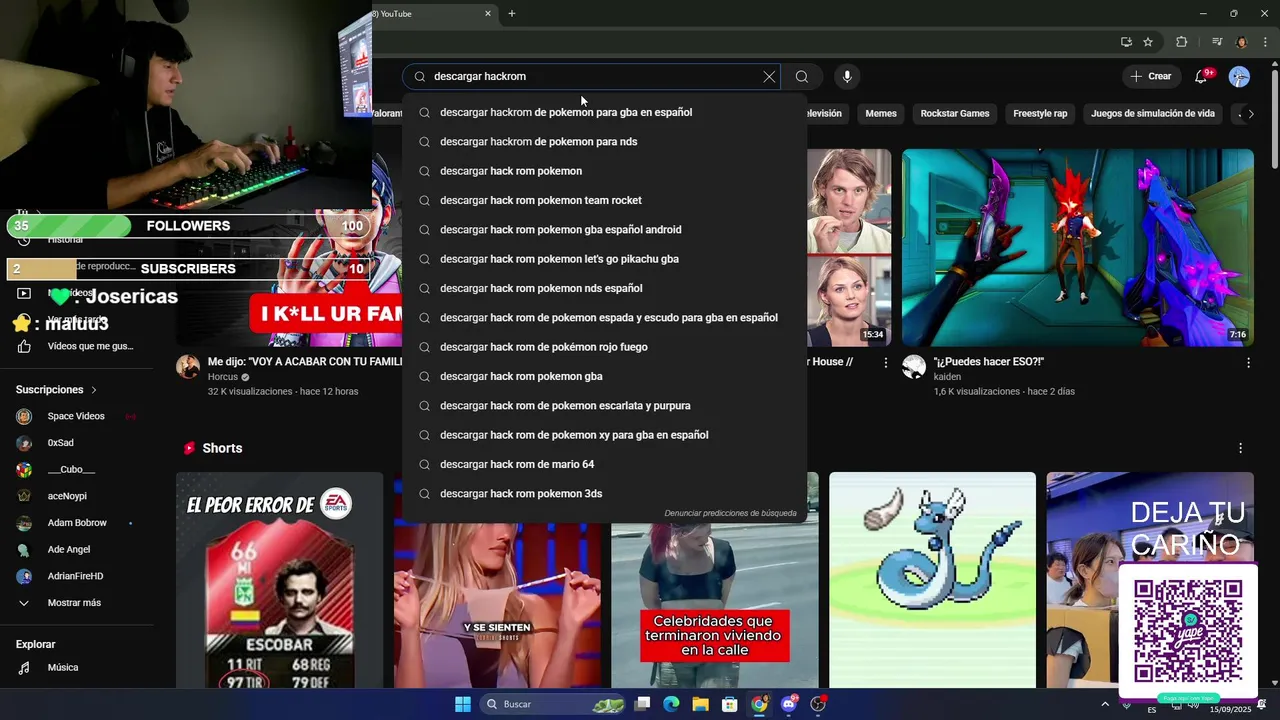Open the 0xSad channel avatar
The image size is (1280, 720).
coord(24,443)
